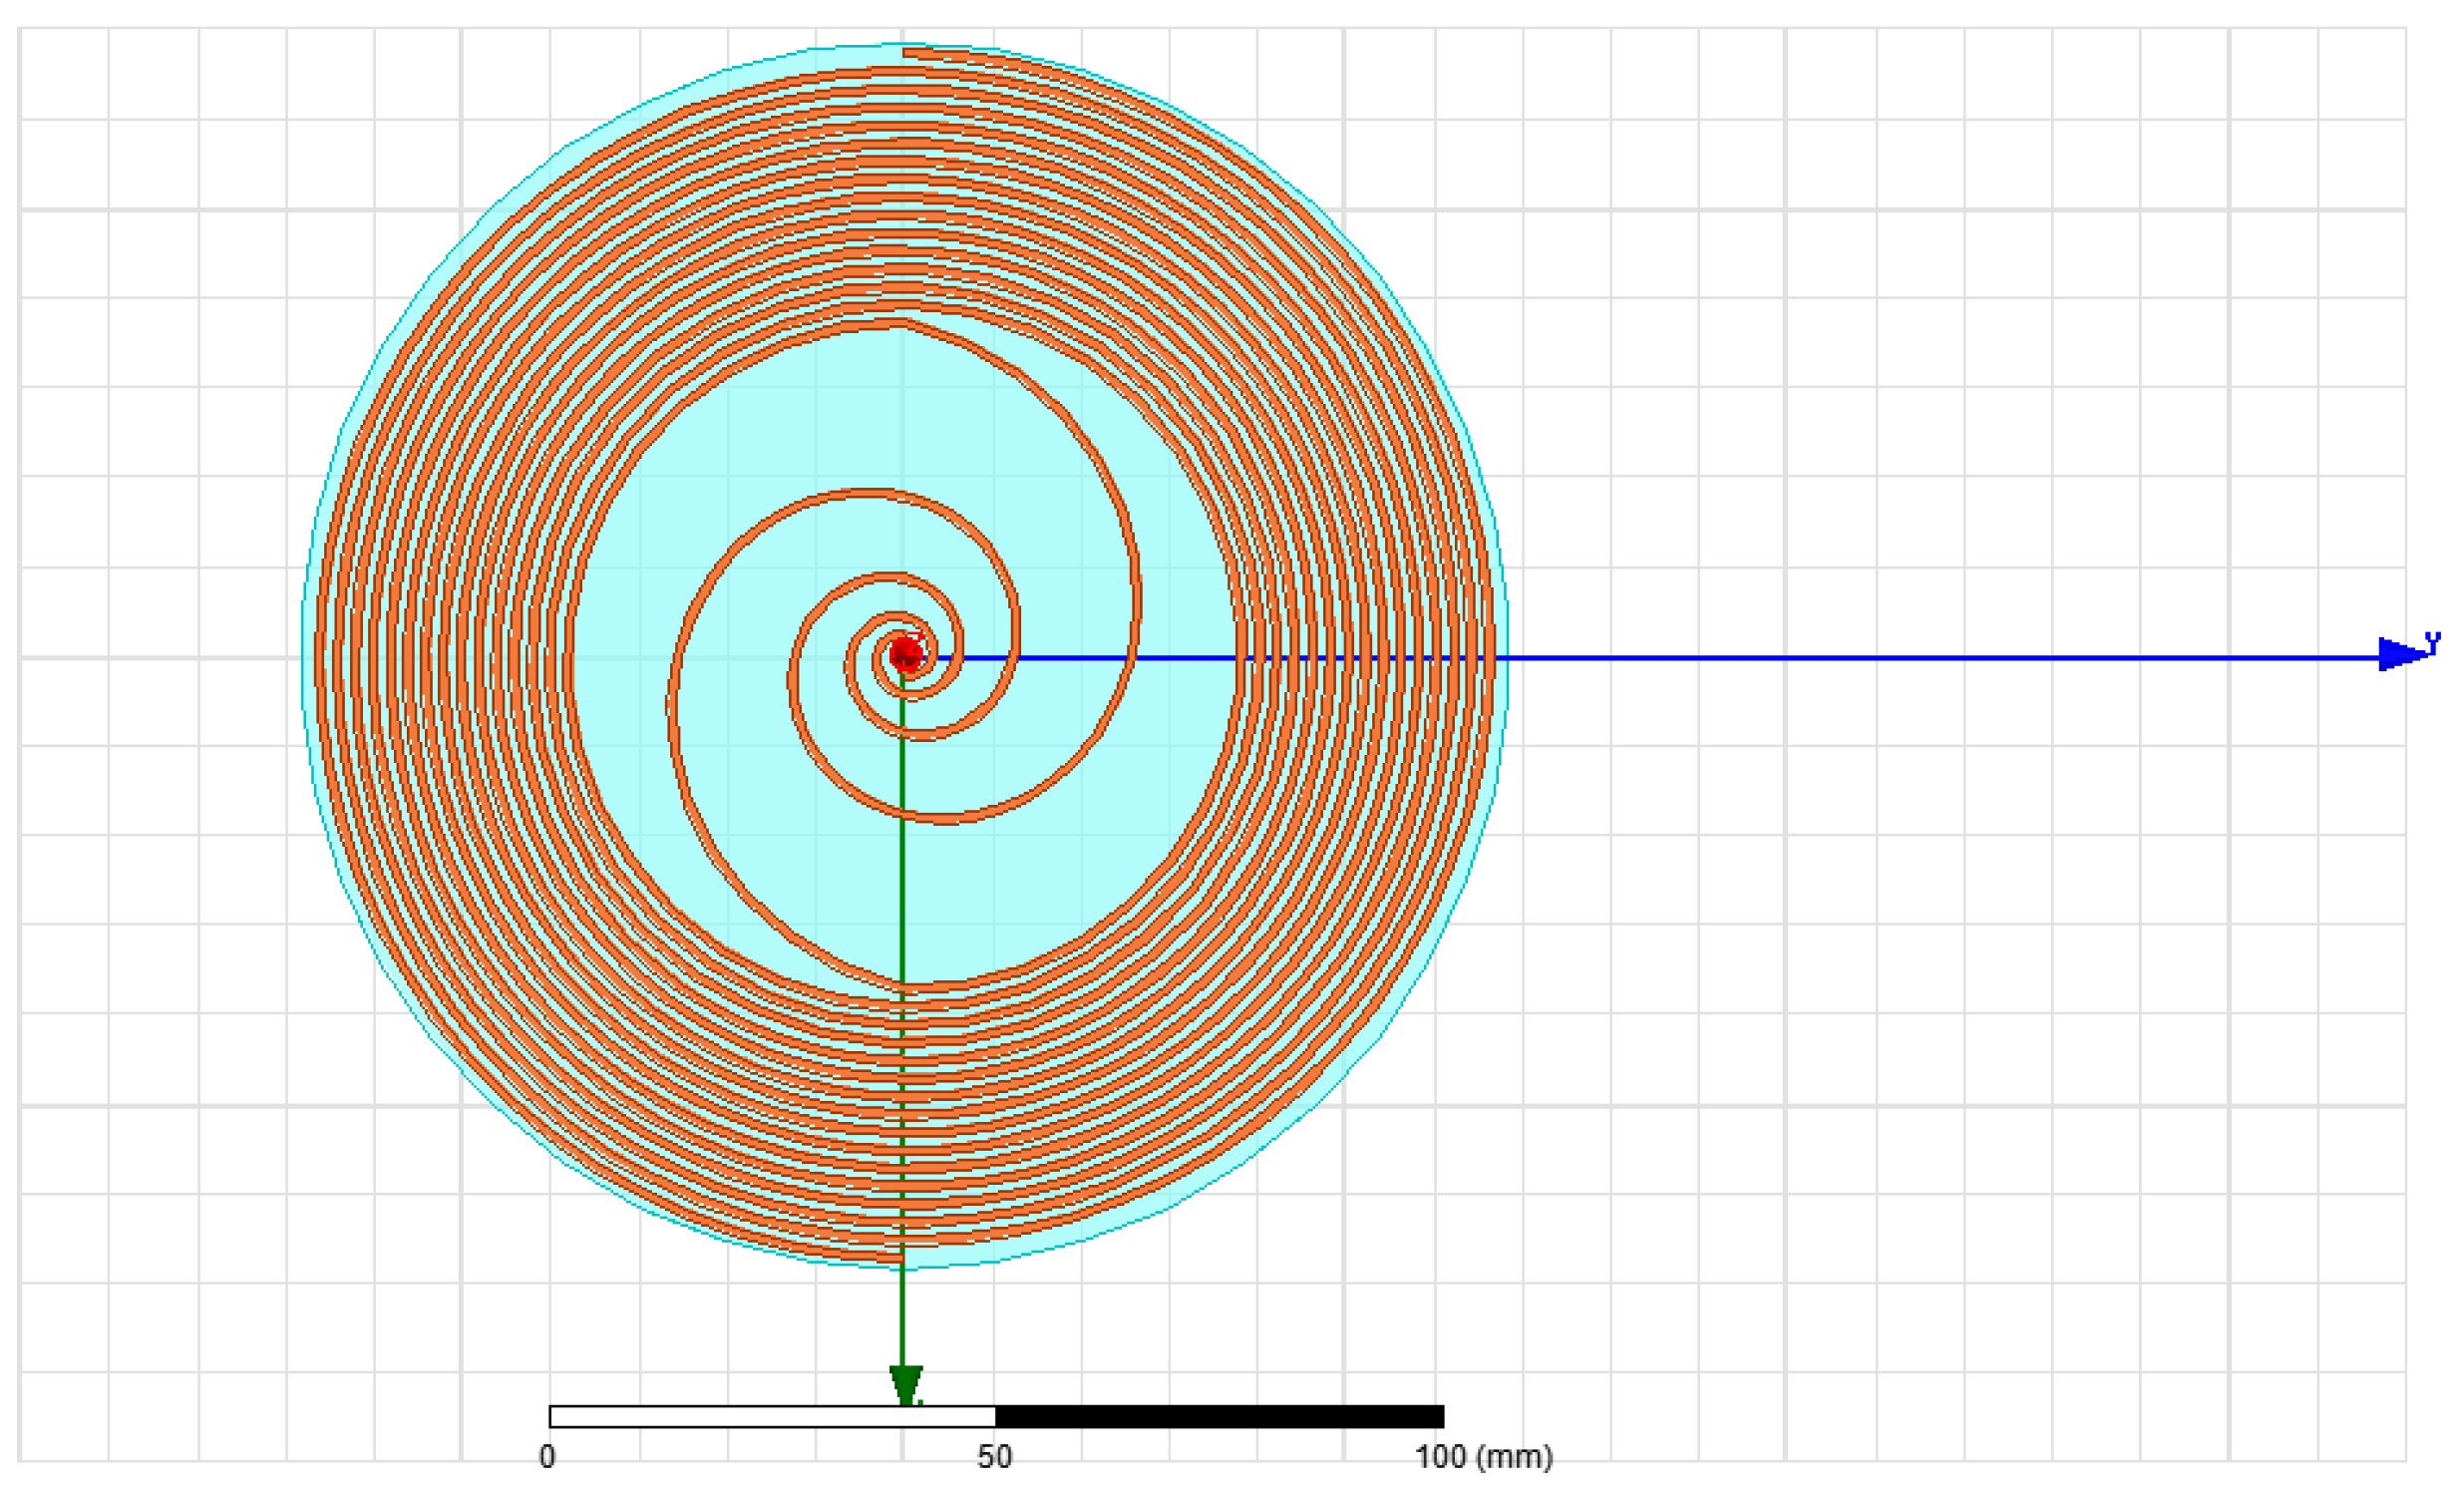Click the "50" scale bar label
The width and height of the screenshot is (2464, 1489).
tap(994, 1457)
